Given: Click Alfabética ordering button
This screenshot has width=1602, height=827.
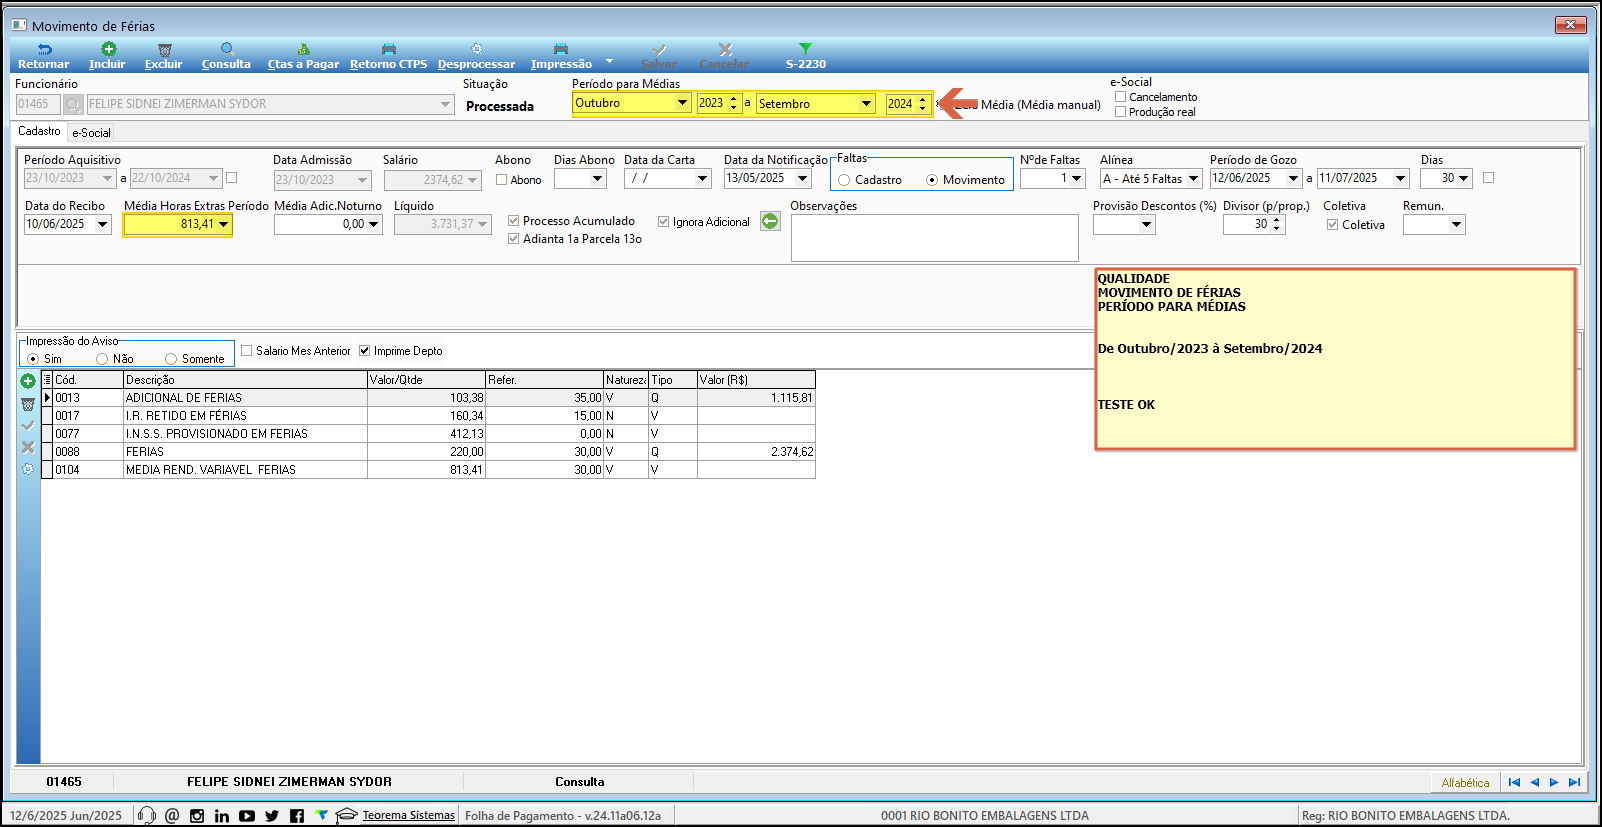Looking at the screenshot, I should tap(1465, 783).
